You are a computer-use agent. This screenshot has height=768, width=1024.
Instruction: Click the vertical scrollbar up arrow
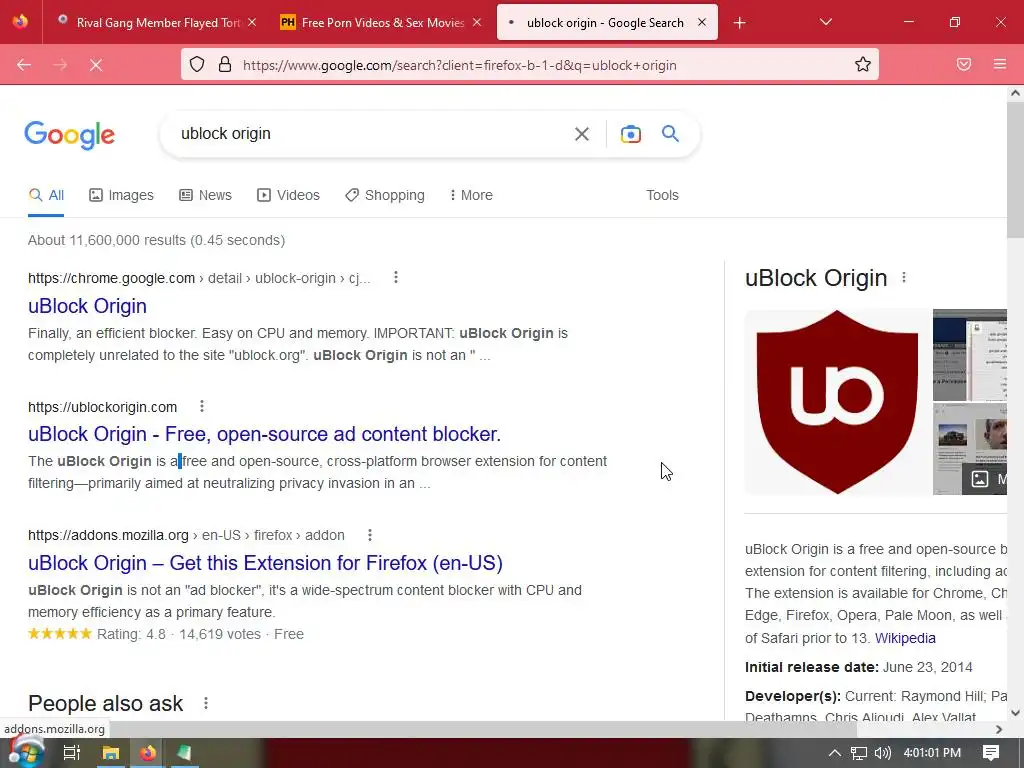tap(1016, 93)
